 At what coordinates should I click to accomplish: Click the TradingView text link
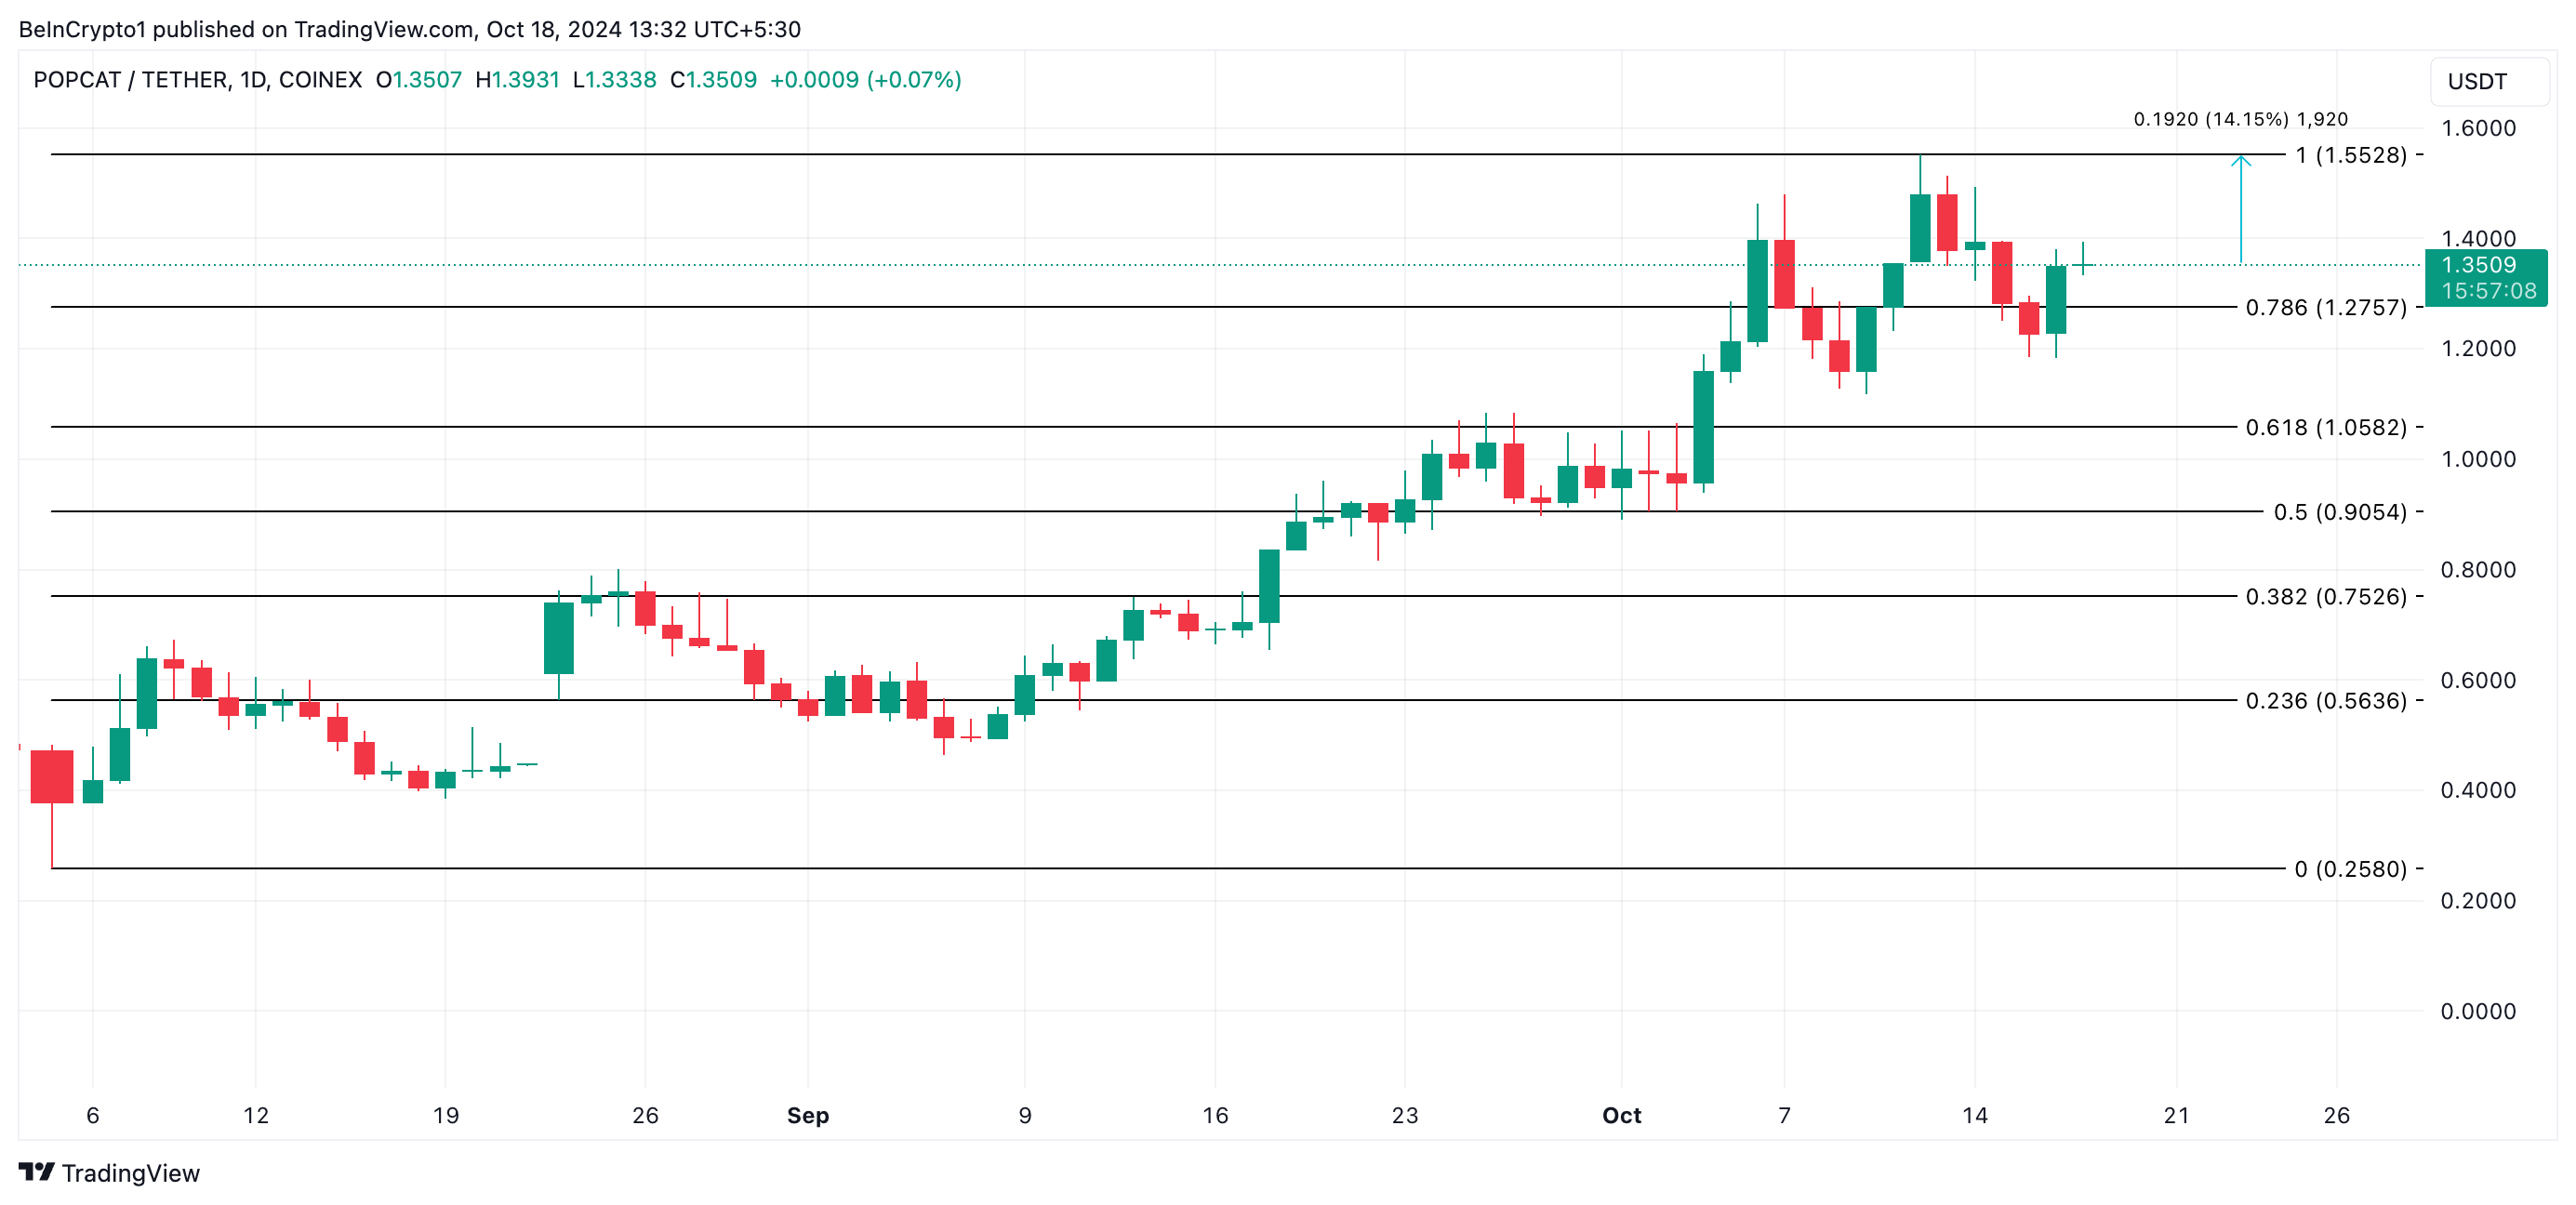click(x=131, y=1172)
